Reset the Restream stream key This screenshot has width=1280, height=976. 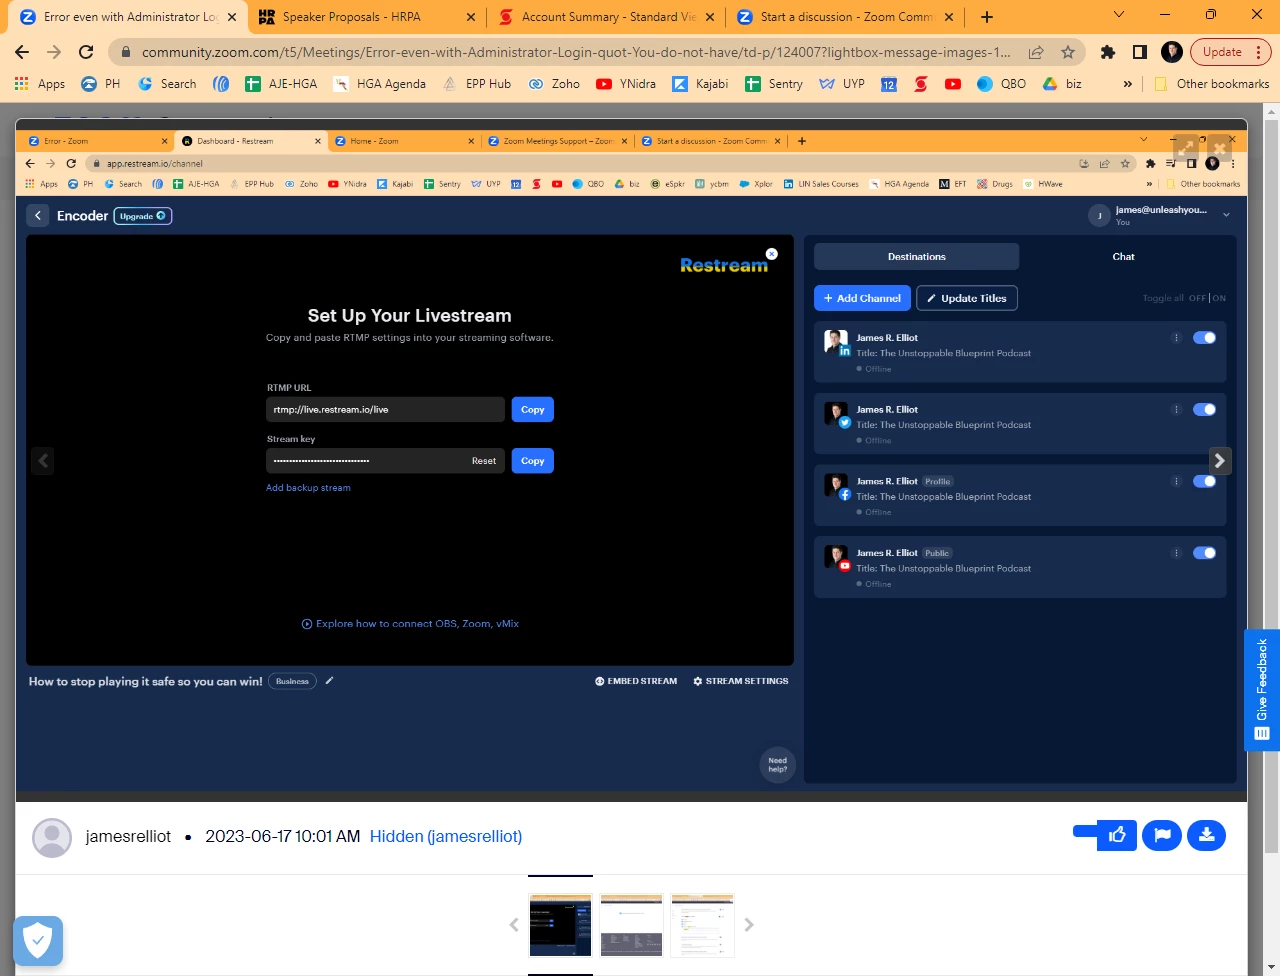484,461
